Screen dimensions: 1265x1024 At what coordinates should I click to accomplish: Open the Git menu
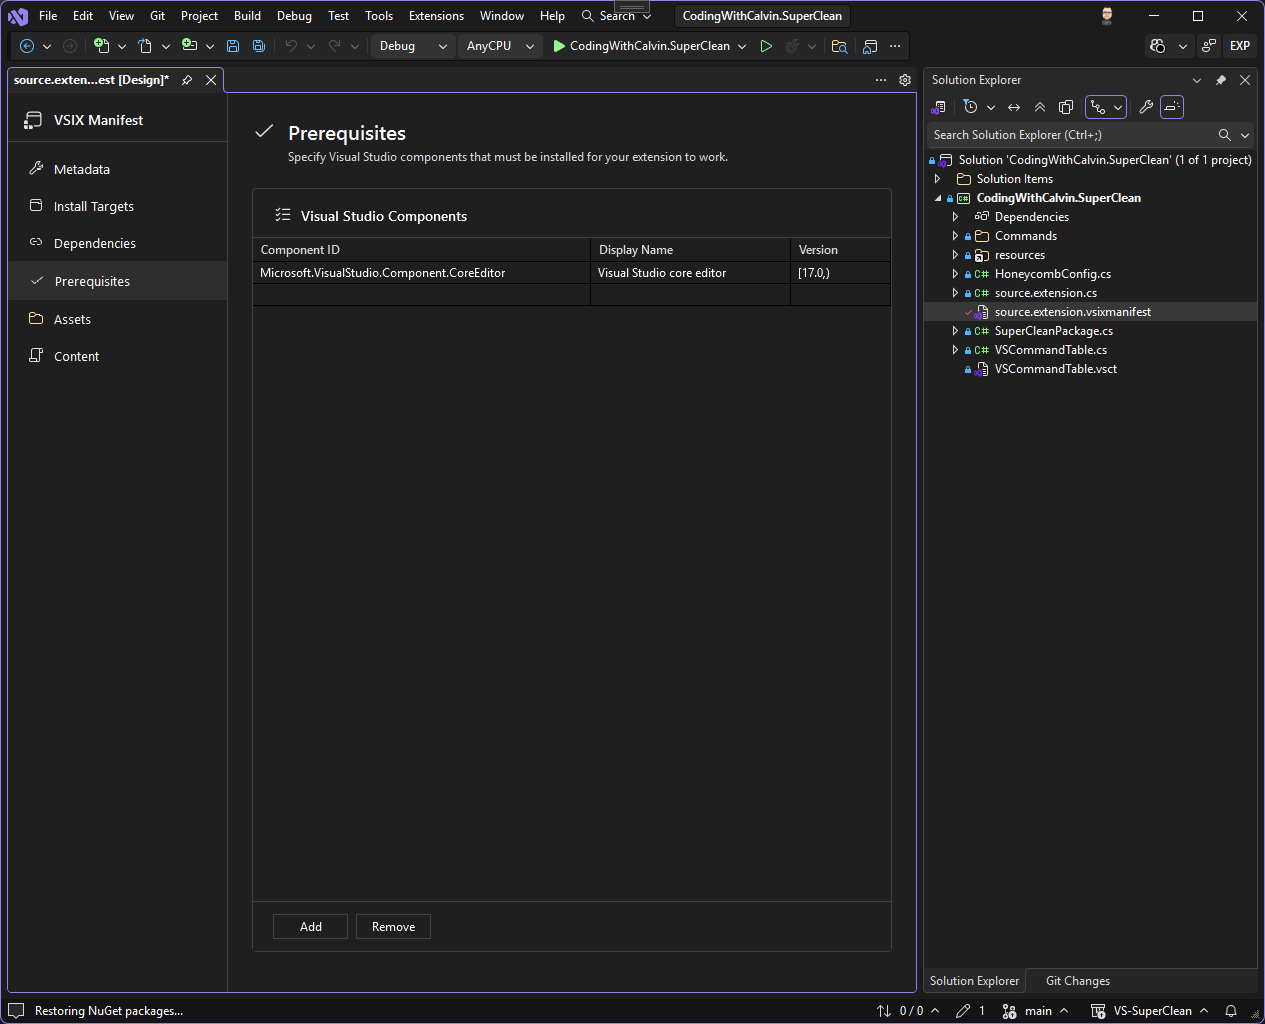(x=158, y=16)
